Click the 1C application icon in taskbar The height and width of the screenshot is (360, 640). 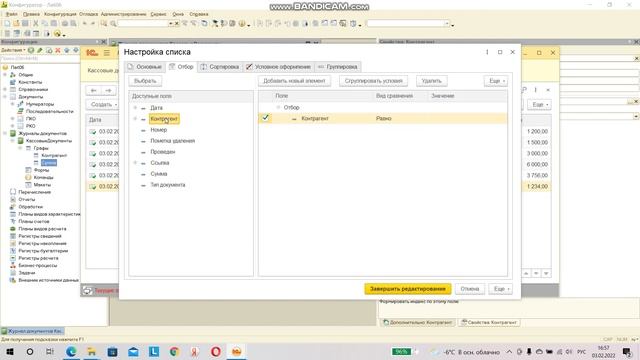click(236, 351)
